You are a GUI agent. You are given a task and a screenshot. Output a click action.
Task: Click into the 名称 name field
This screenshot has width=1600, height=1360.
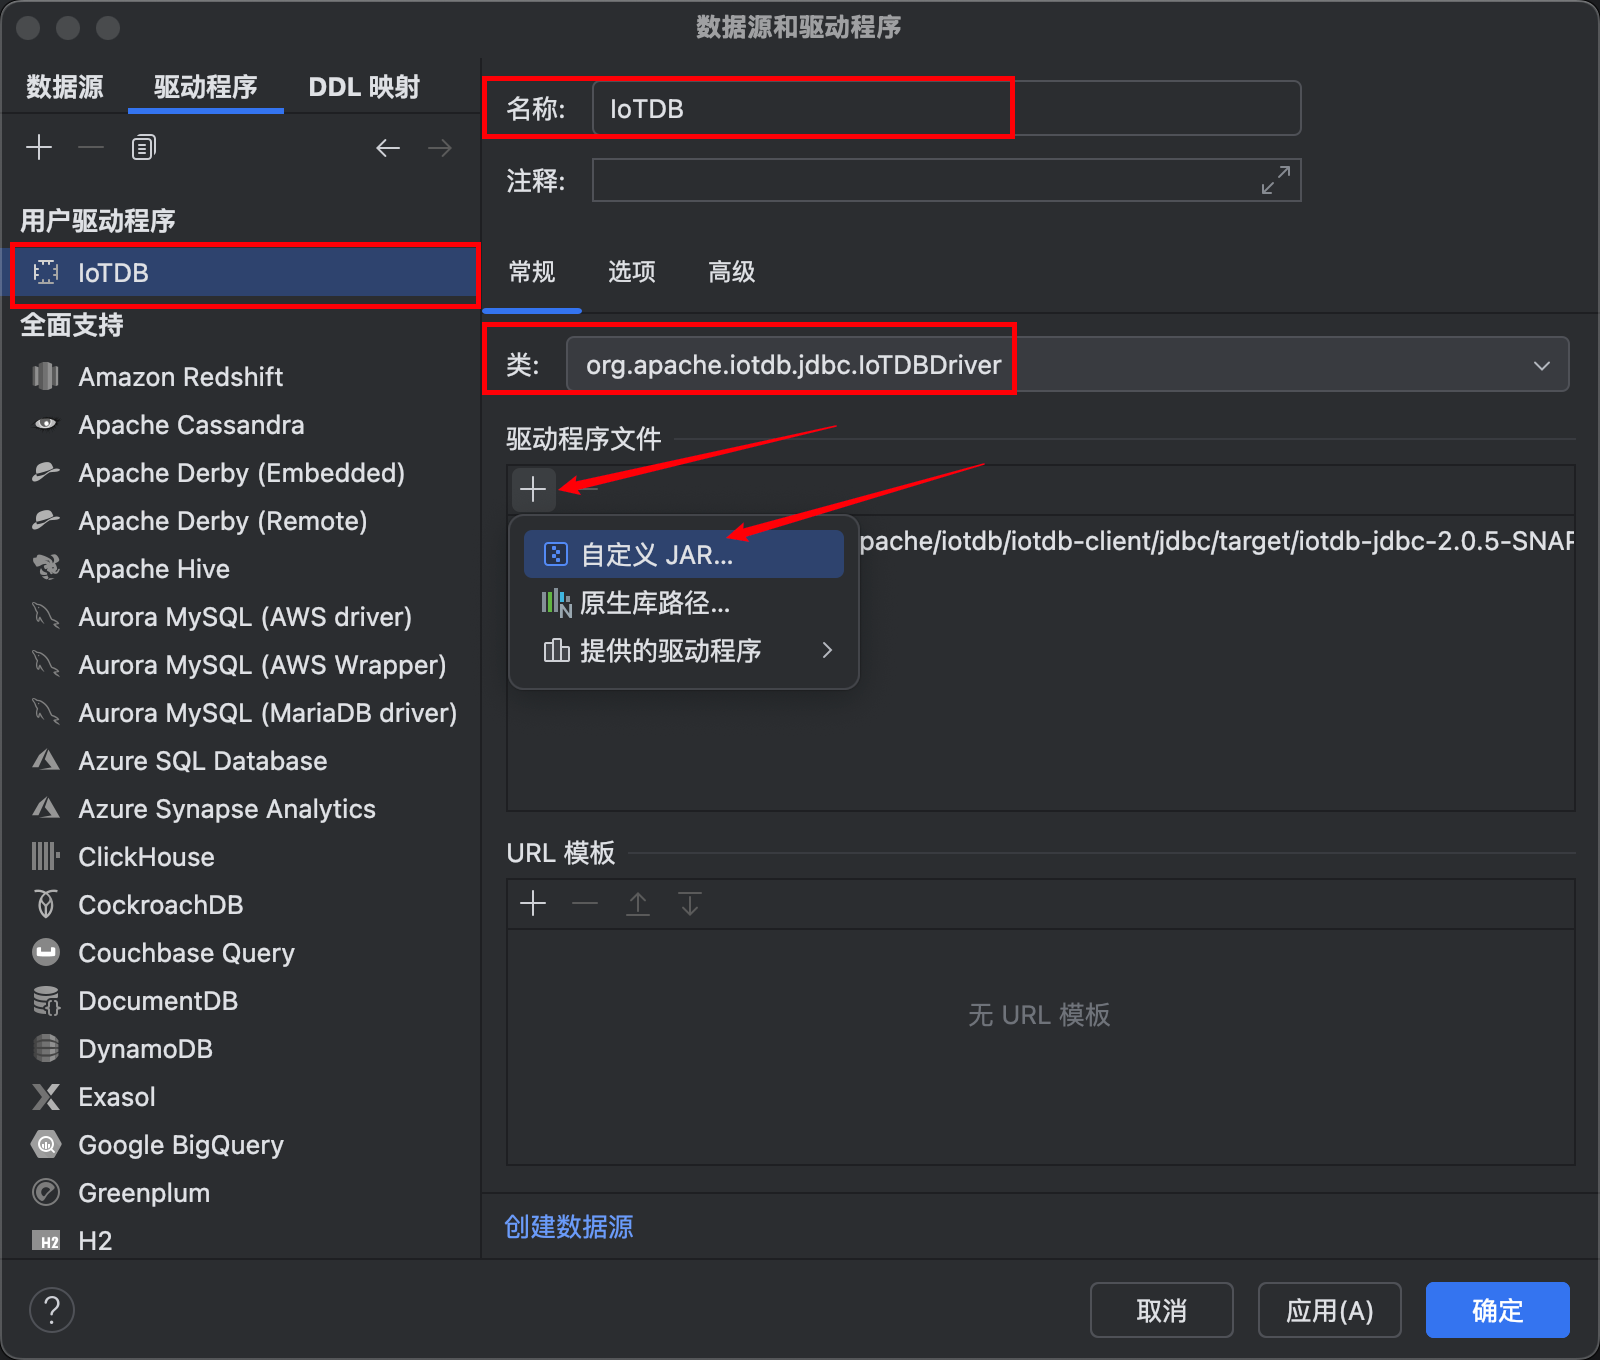[945, 109]
